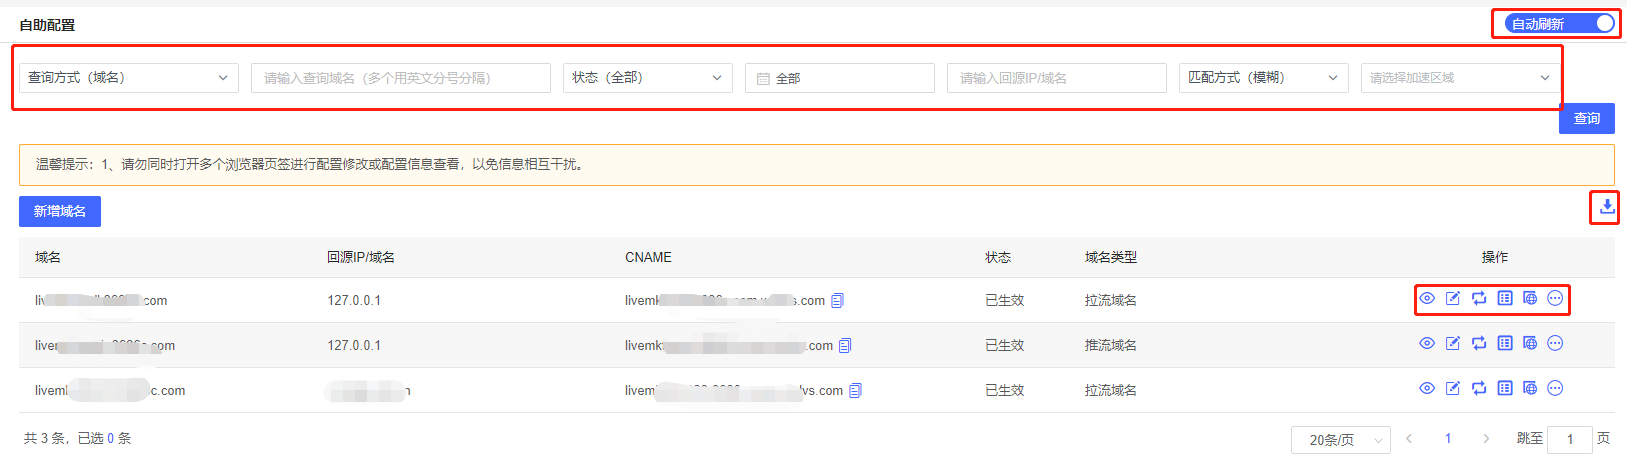Viewport: 1627px width, 476px height.
Task: Click the globe icon in the 127.0.0.1 拉流域名 row
Action: tap(1530, 298)
